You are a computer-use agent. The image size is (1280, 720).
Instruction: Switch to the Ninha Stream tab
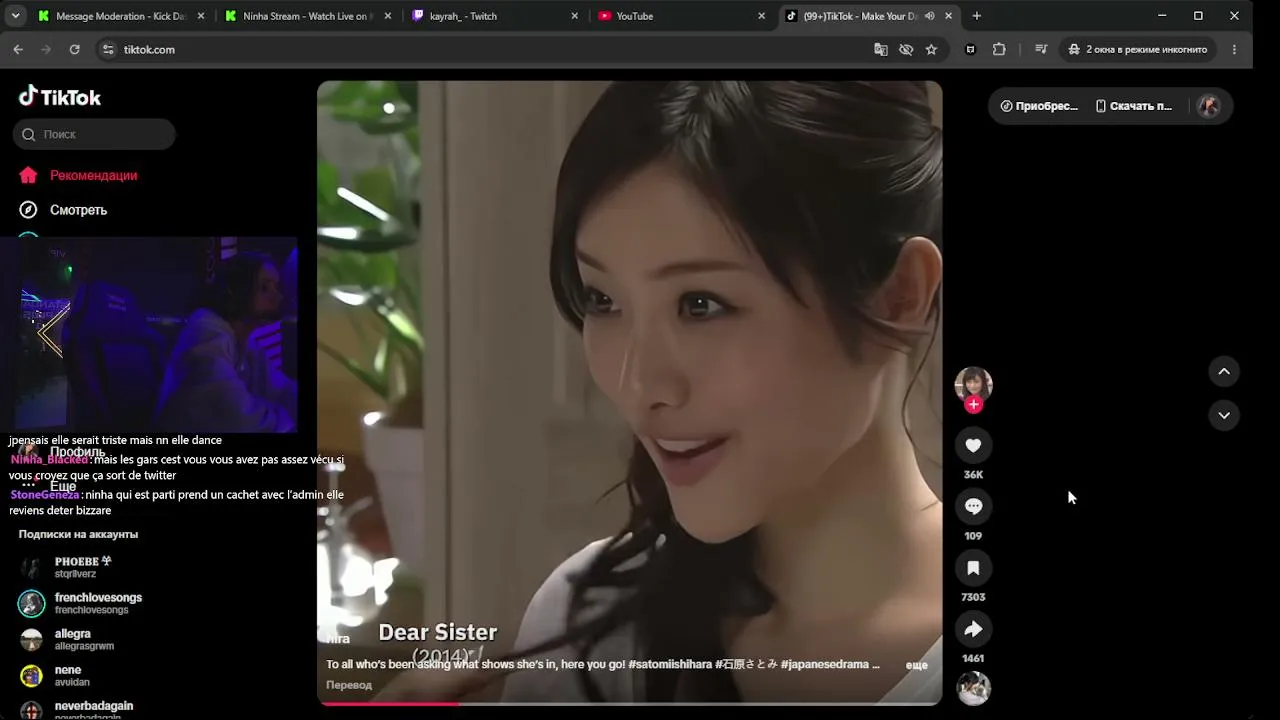pyautogui.click(x=308, y=16)
